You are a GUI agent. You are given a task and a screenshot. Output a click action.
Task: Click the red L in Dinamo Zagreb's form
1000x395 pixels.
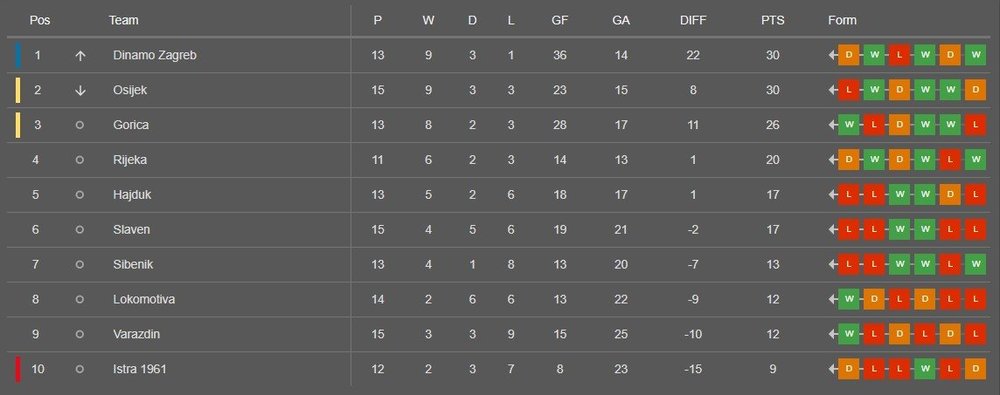[x=899, y=56]
